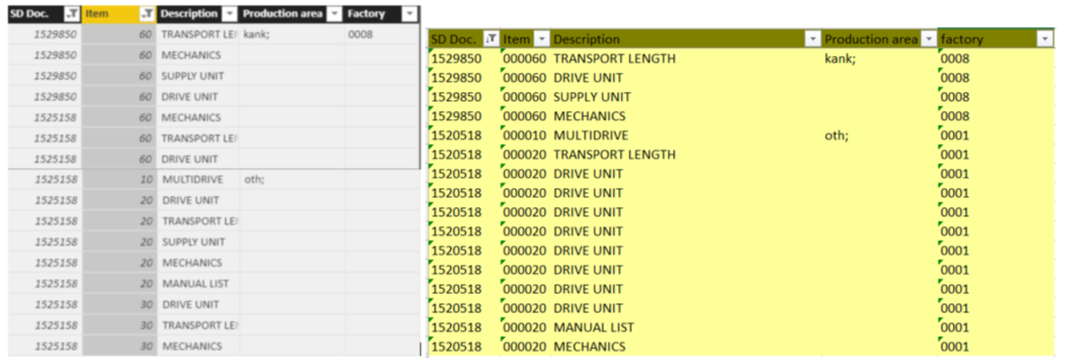1072x363 pixels.
Task: Select '000010' item cell in right table
Action: (525, 135)
